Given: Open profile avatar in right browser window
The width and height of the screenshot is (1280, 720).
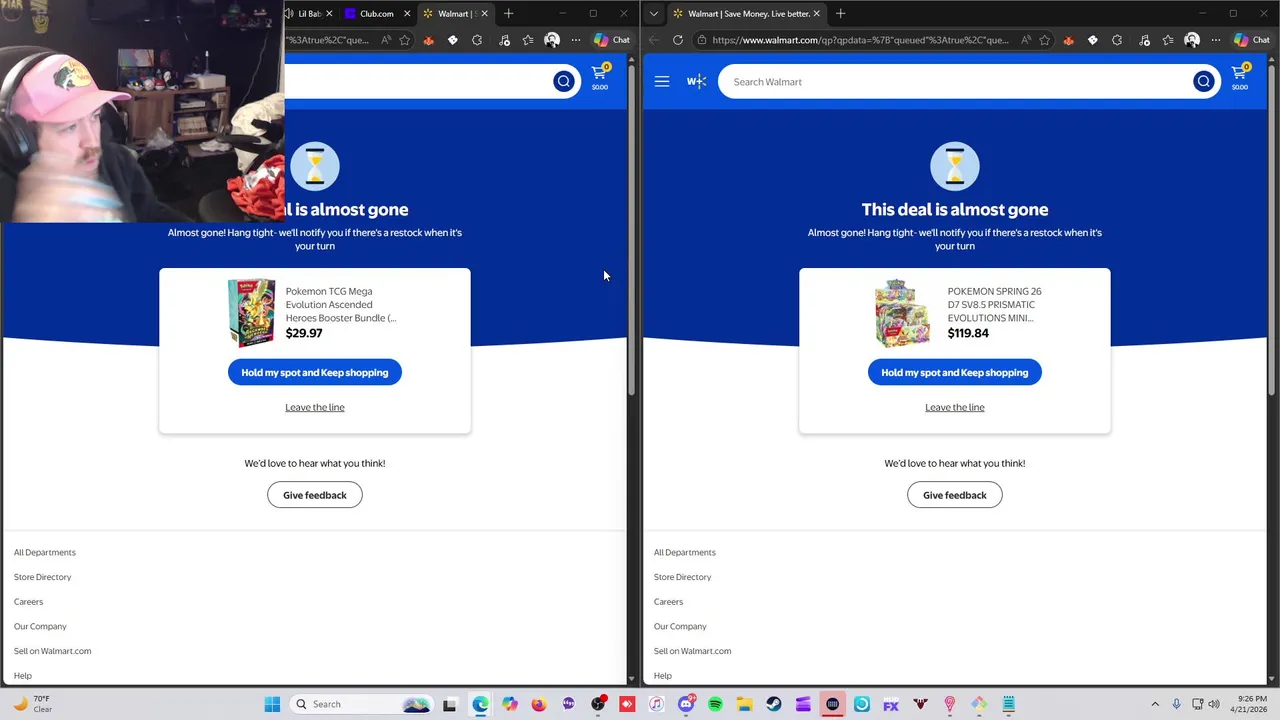Looking at the screenshot, I should click(1192, 40).
